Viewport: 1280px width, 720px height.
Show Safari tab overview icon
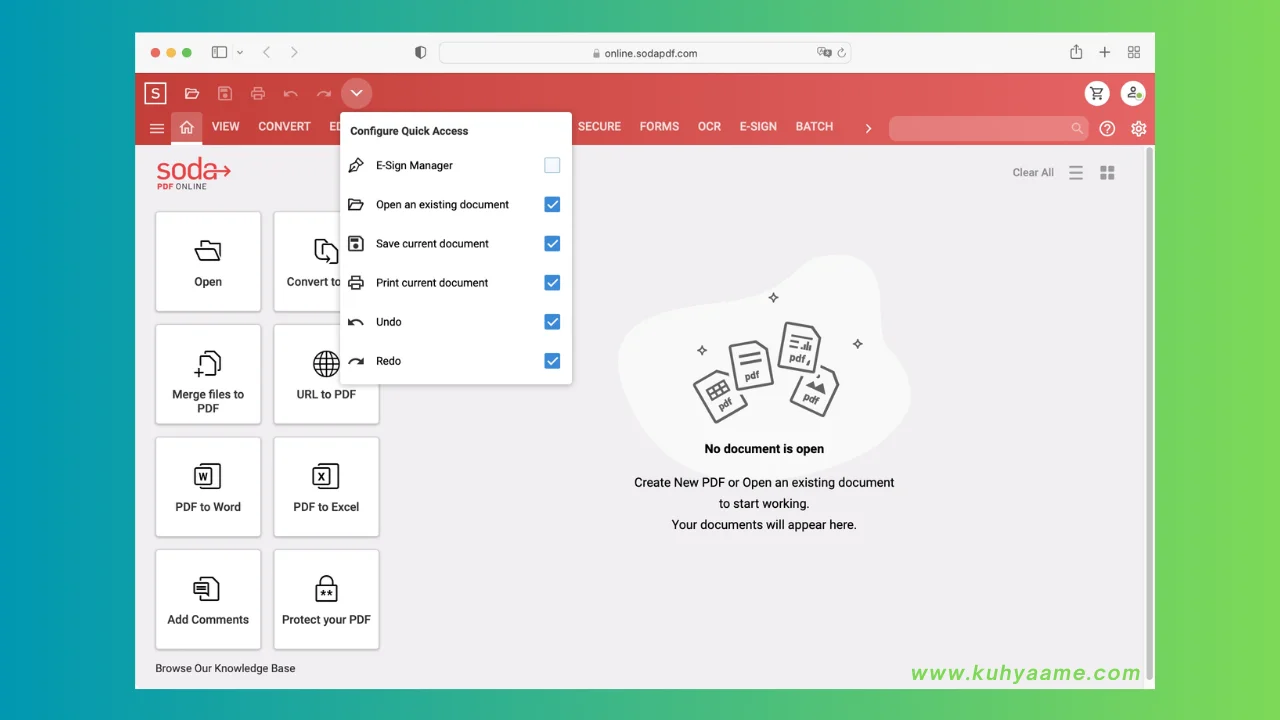tap(1134, 52)
